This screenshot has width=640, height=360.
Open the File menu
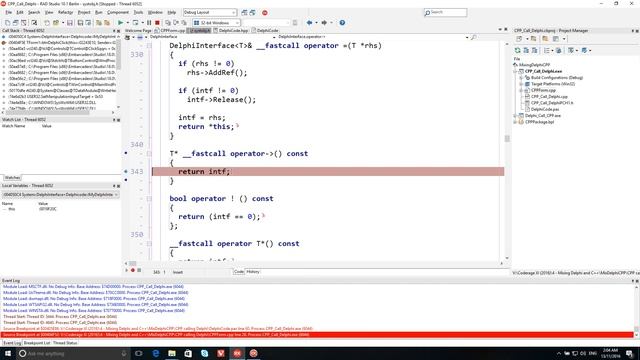(x=9, y=13)
